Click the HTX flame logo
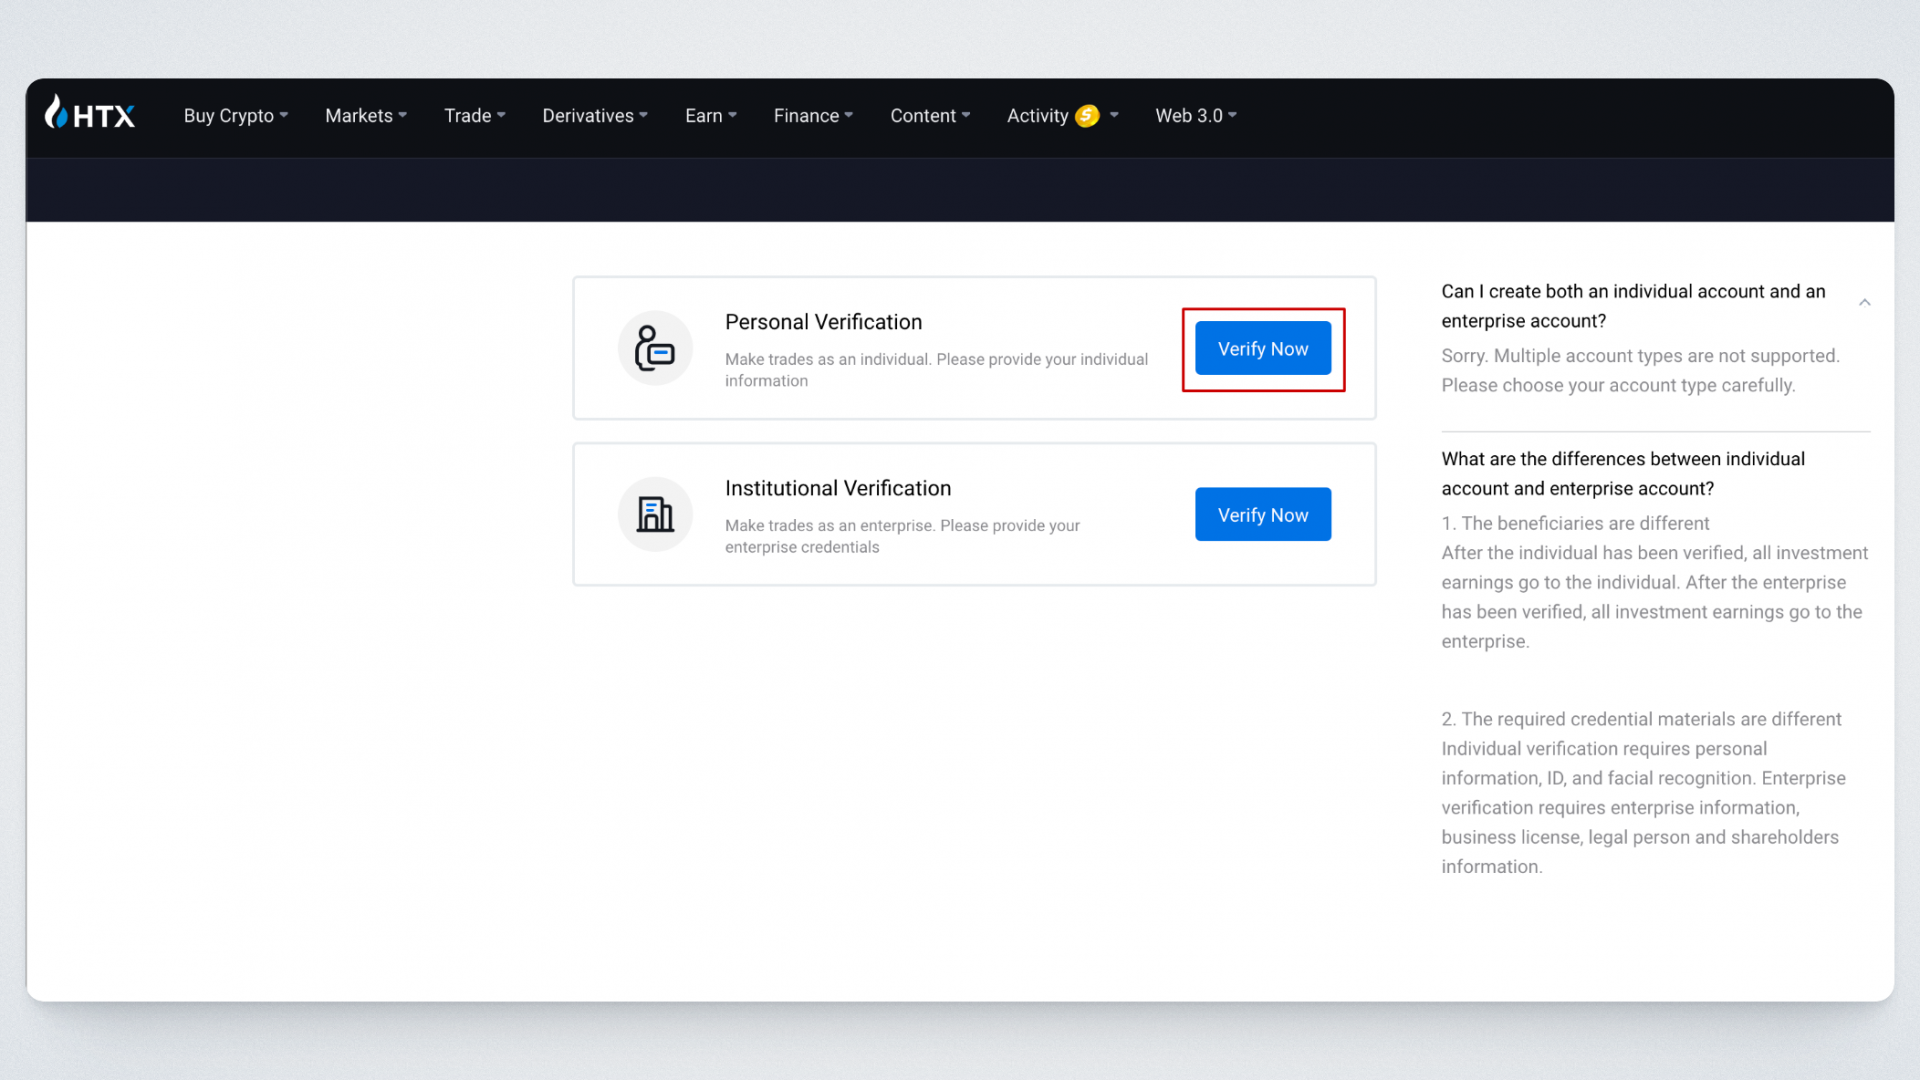This screenshot has width=1920, height=1080. (x=58, y=112)
